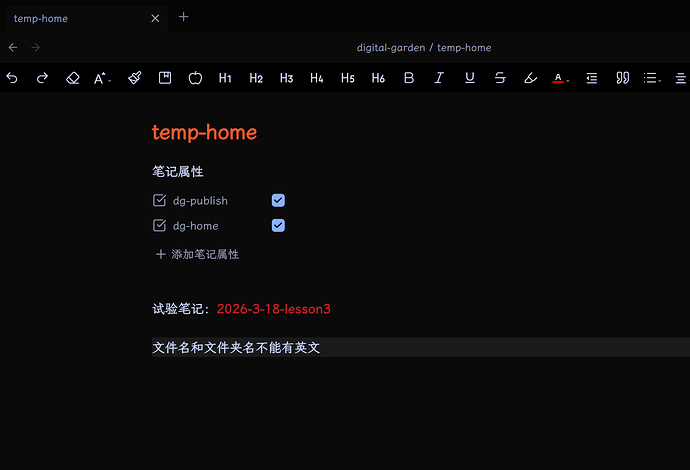690x470 pixels.
Task: Select the format painter brush icon
Action: coord(135,78)
